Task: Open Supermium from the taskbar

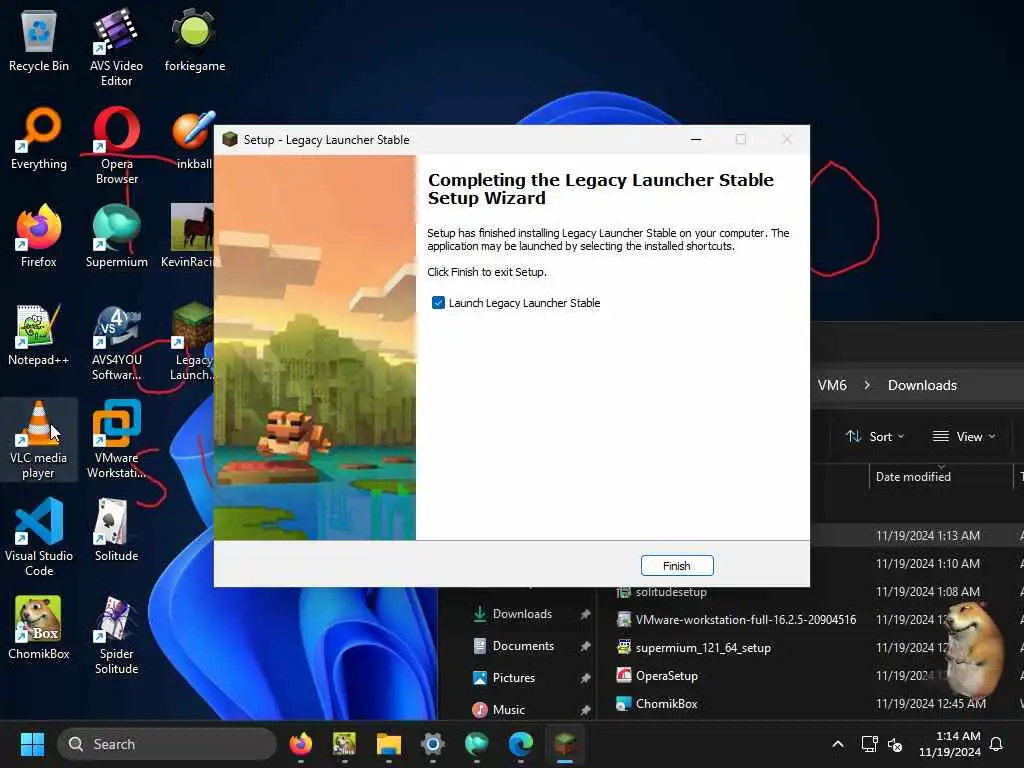Action: coord(477,744)
